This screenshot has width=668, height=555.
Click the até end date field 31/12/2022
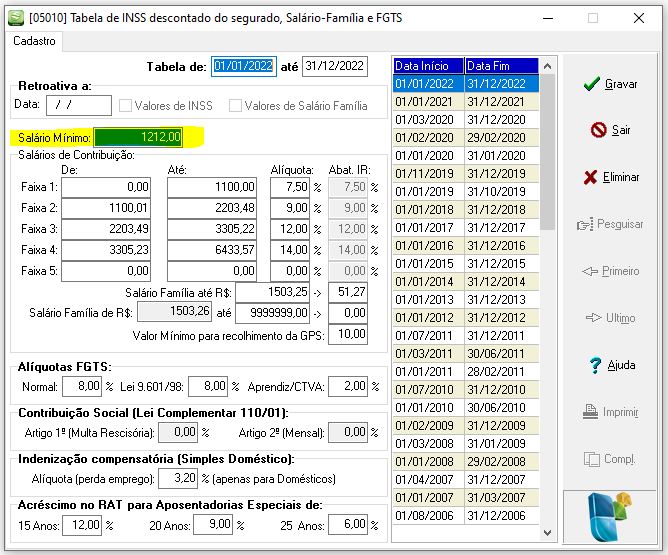coord(335,66)
